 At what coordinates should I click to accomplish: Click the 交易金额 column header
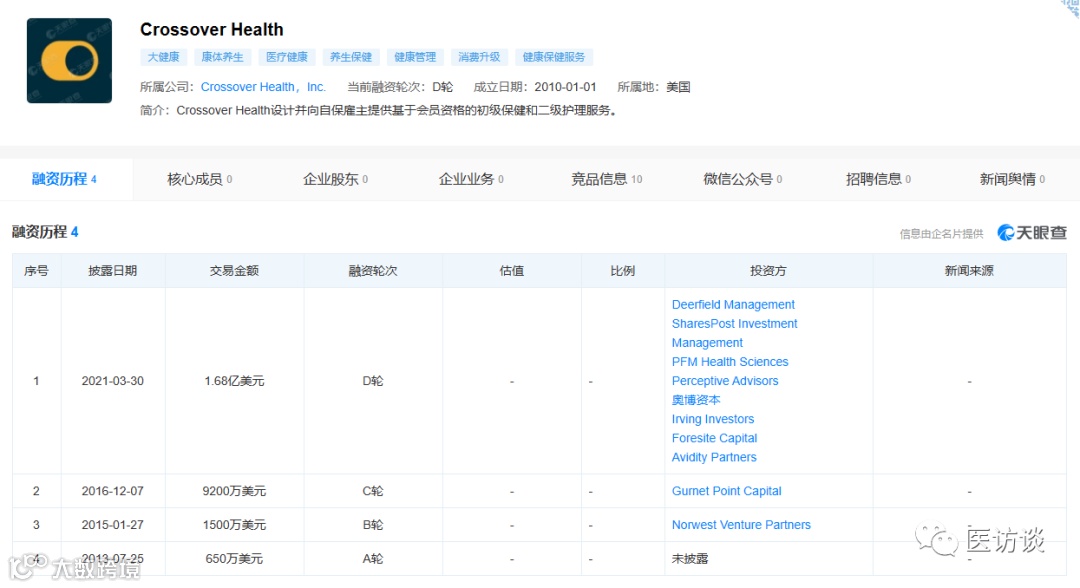point(234,271)
